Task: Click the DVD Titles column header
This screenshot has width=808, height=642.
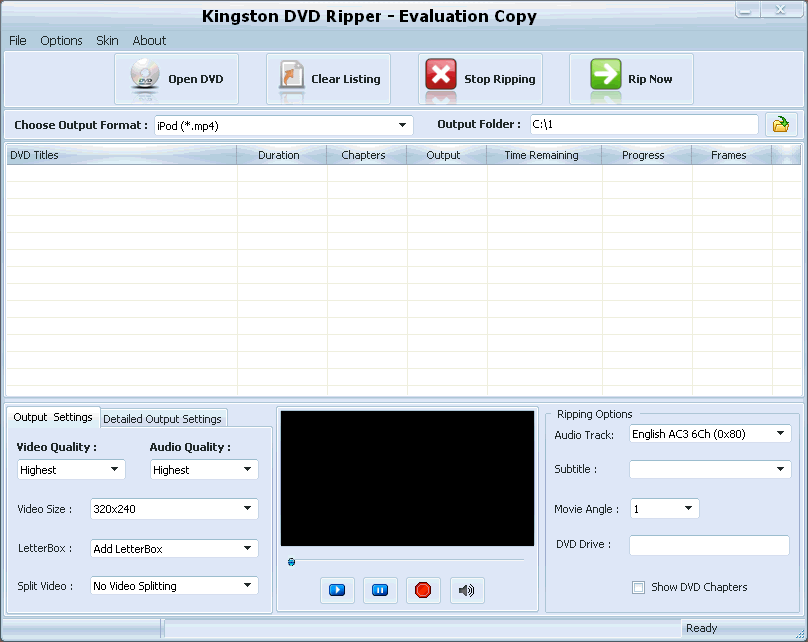Action: coord(122,155)
